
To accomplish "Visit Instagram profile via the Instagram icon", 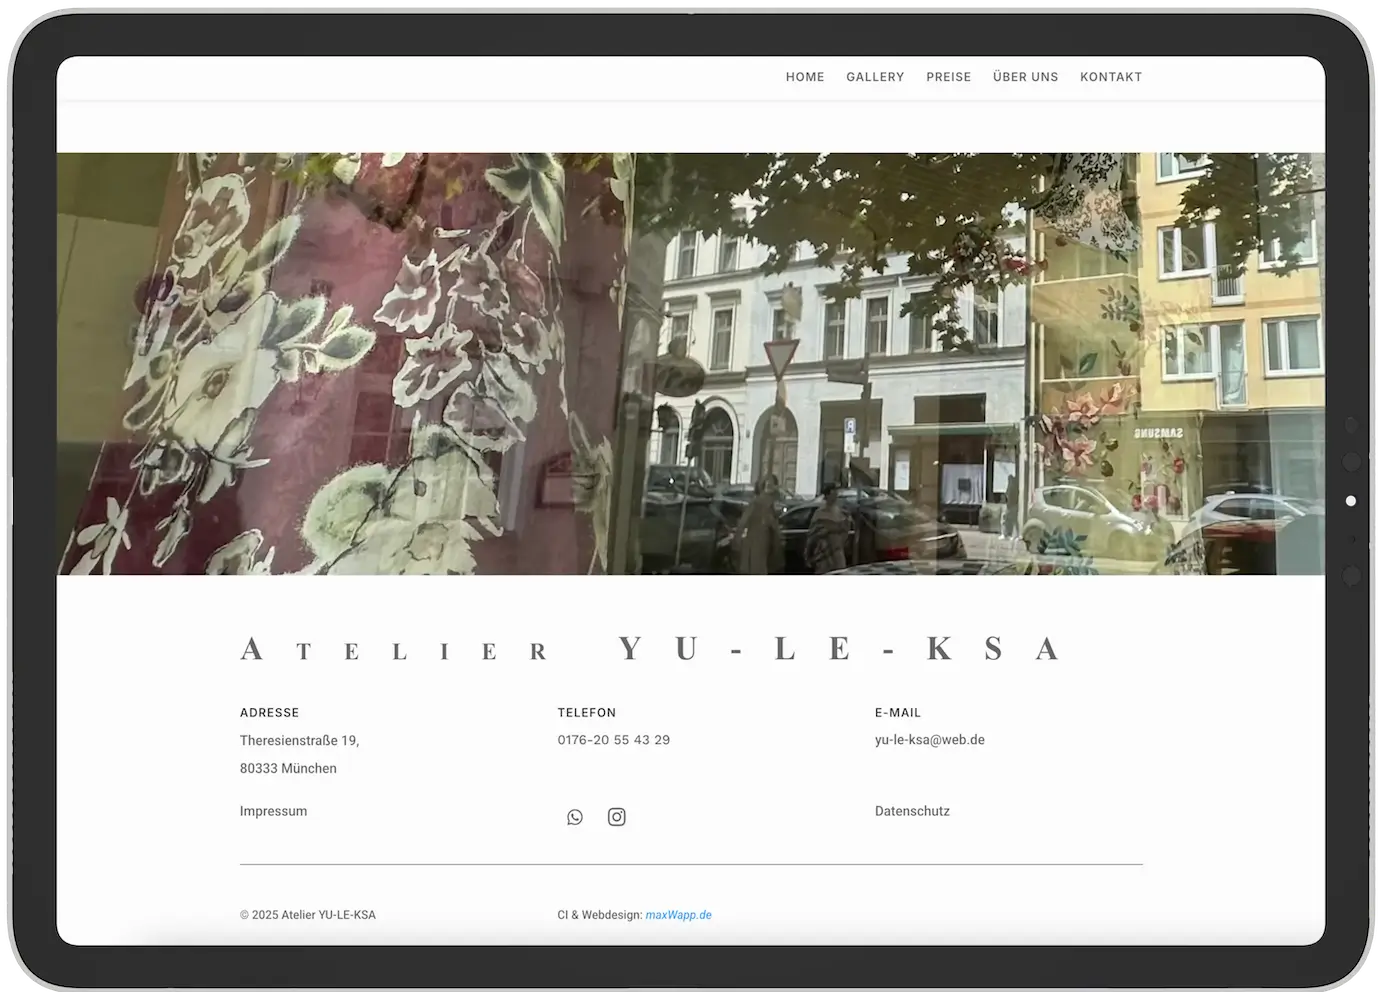I will pyautogui.click(x=616, y=817).
